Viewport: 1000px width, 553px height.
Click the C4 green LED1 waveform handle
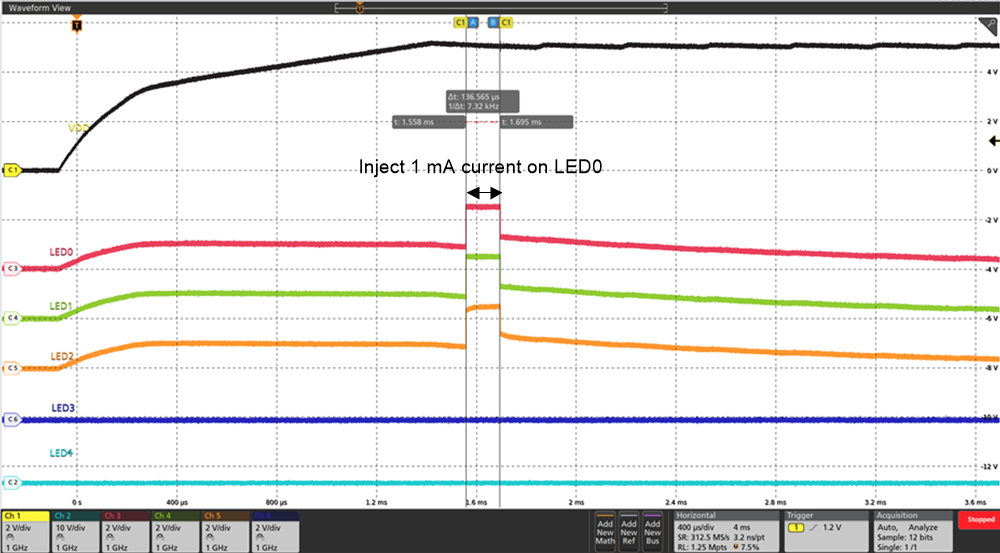[x=12, y=318]
